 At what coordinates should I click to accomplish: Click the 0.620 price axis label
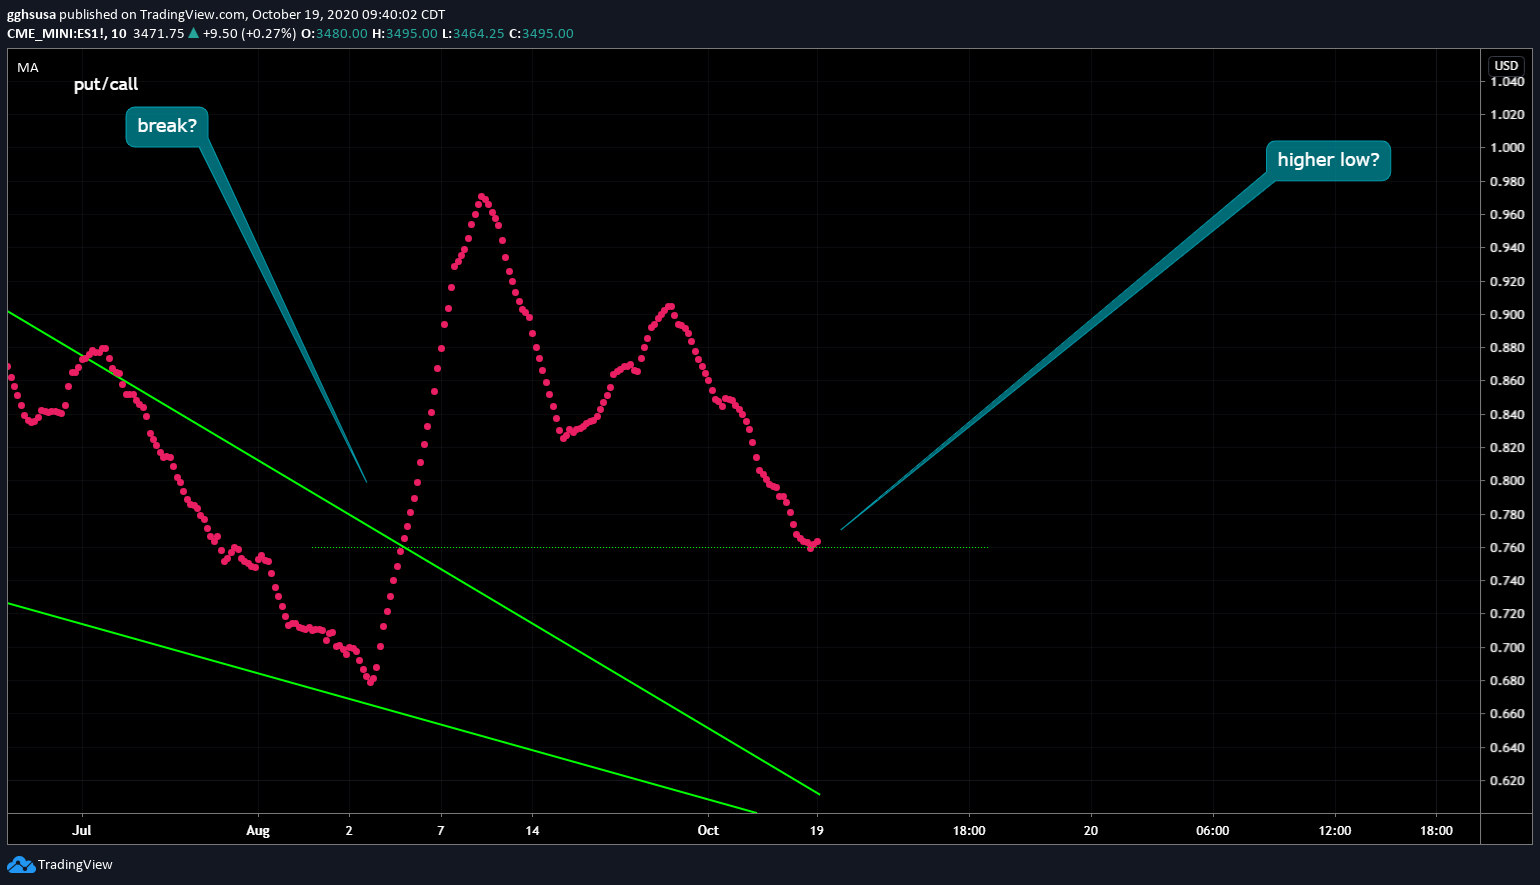point(1507,781)
